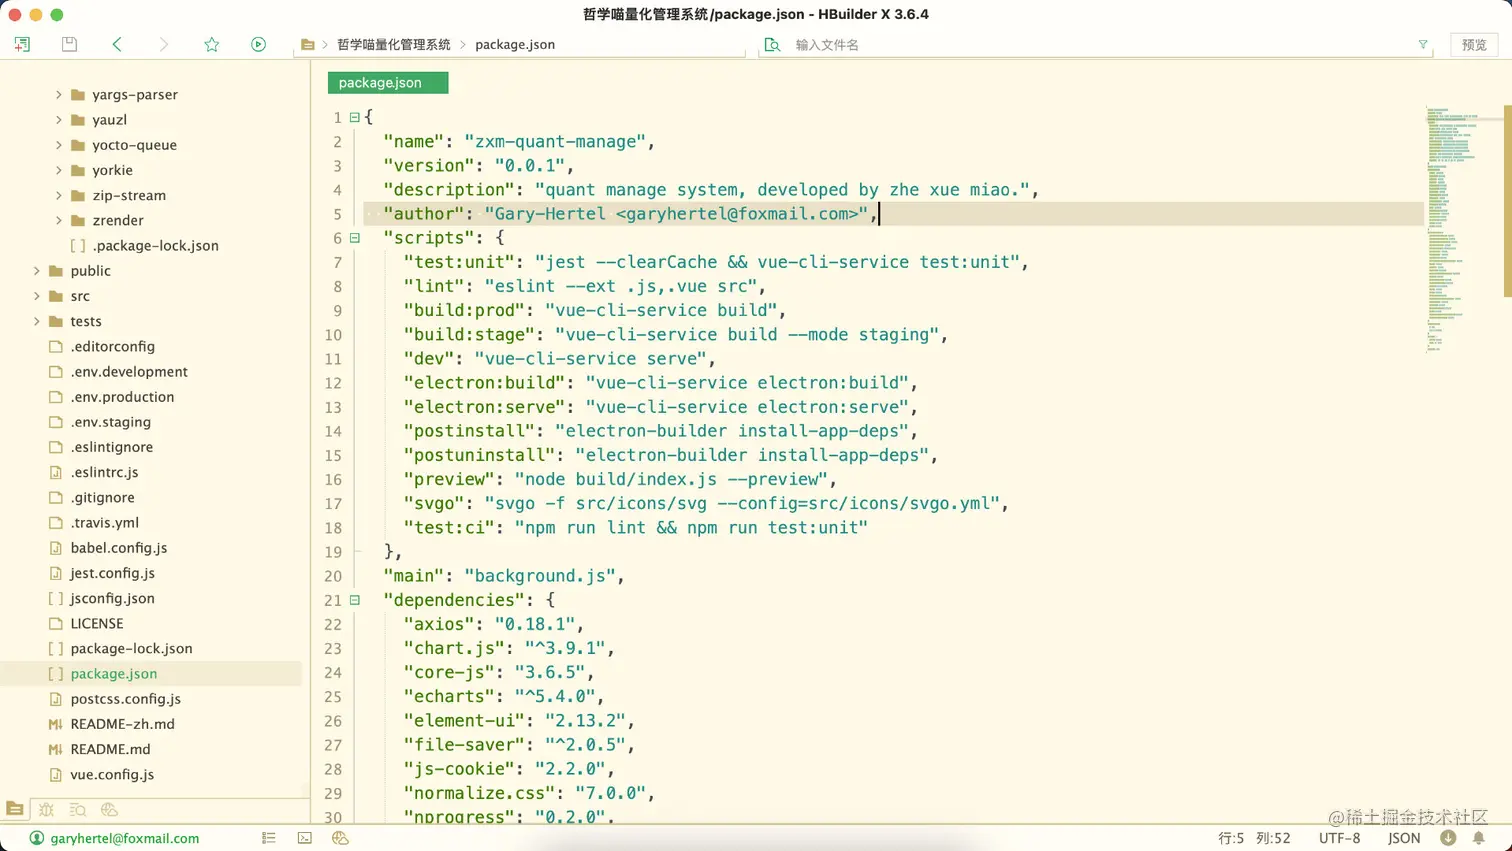1512x851 pixels.
Task: Open the filter funnel icon in toolbar
Action: [x=1423, y=45]
